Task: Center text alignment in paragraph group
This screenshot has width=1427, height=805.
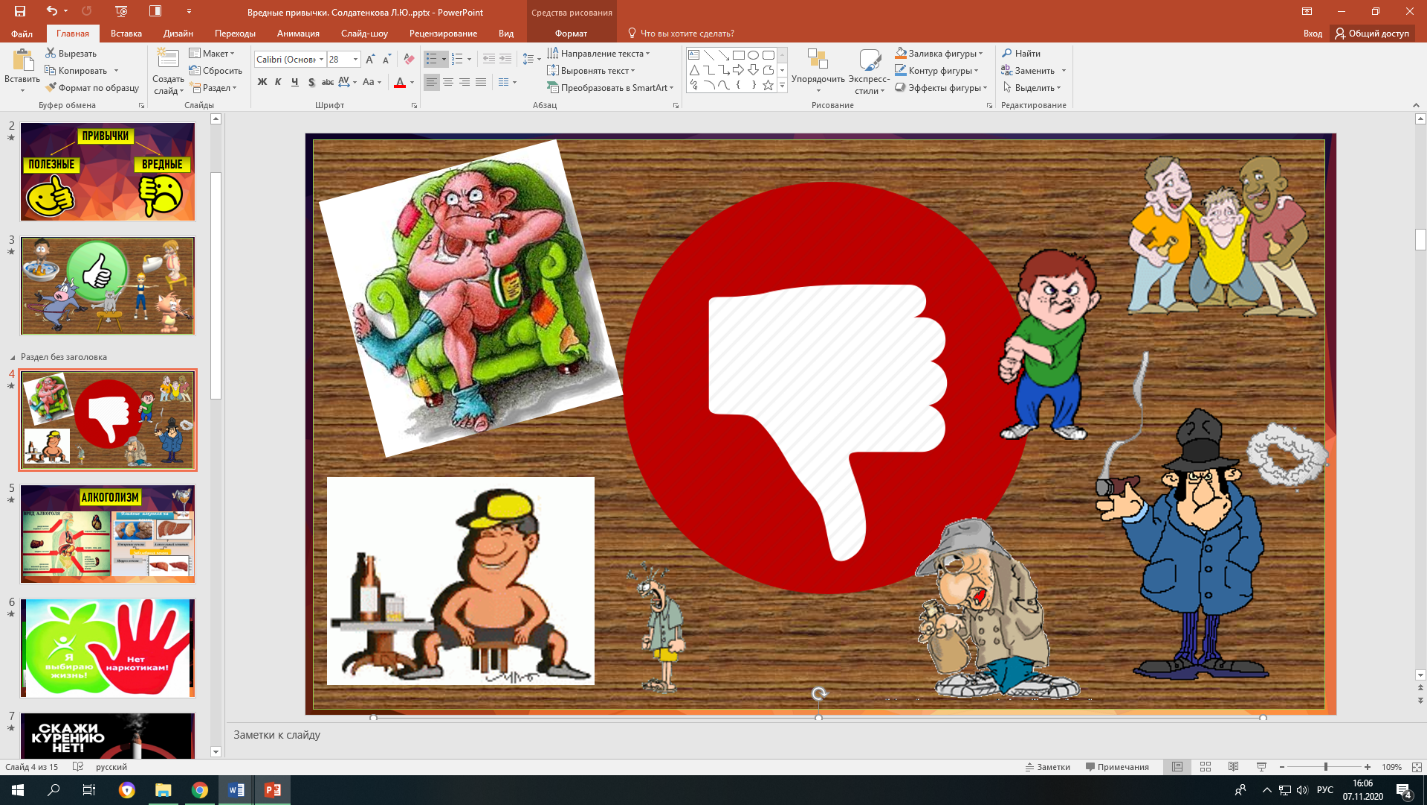Action: [x=448, y=83]
